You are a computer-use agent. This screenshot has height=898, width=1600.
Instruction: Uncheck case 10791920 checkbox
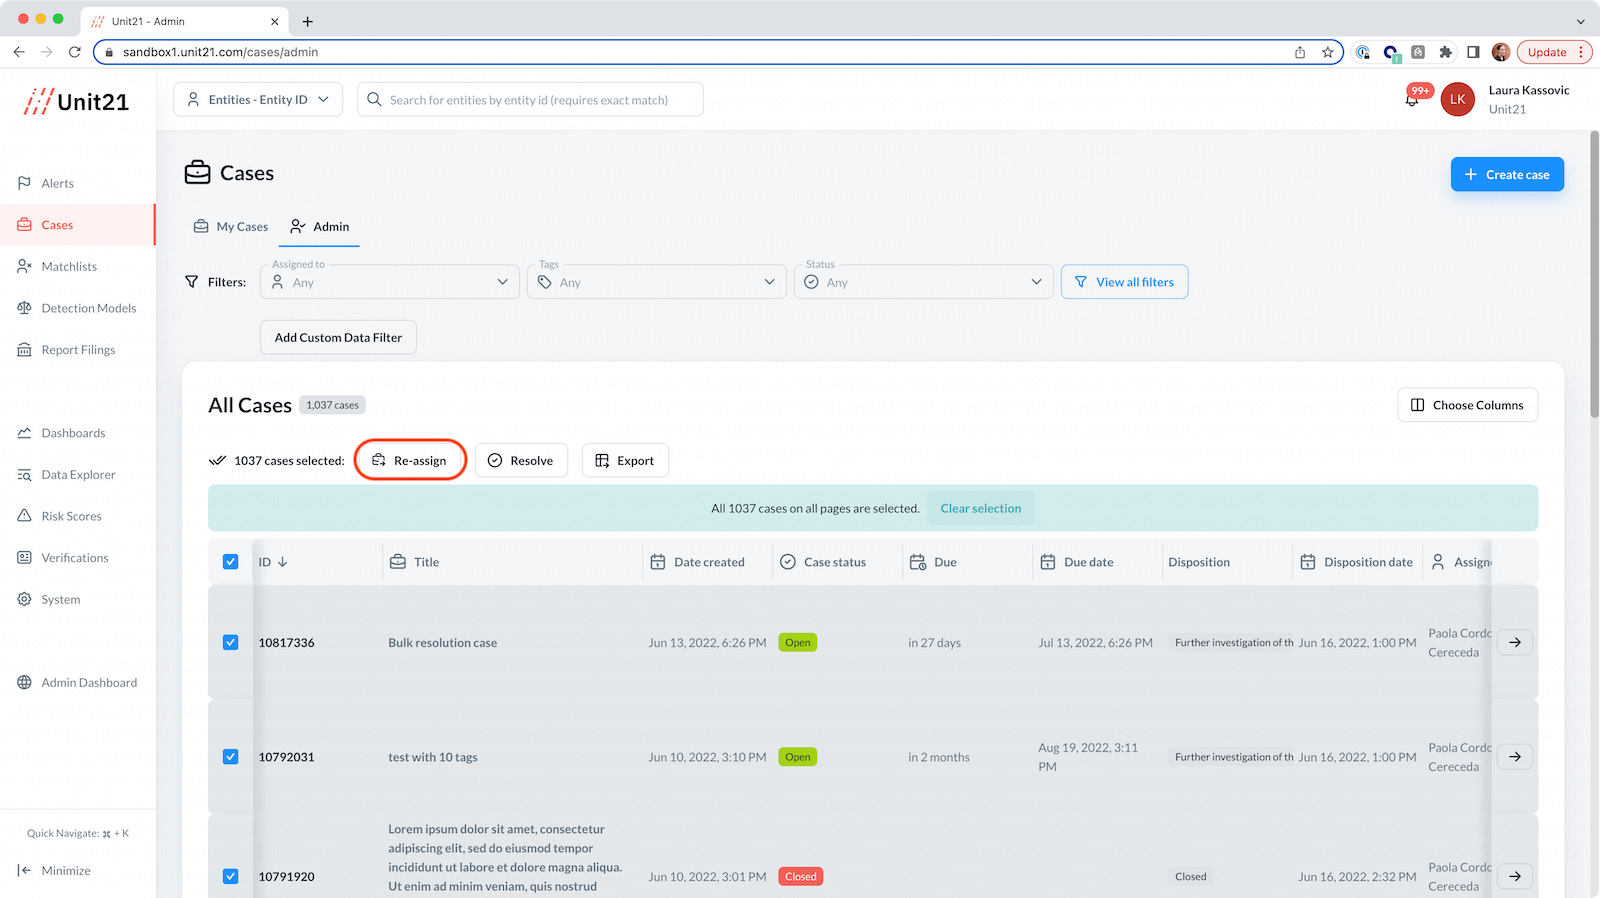click(x=230, y=876)
